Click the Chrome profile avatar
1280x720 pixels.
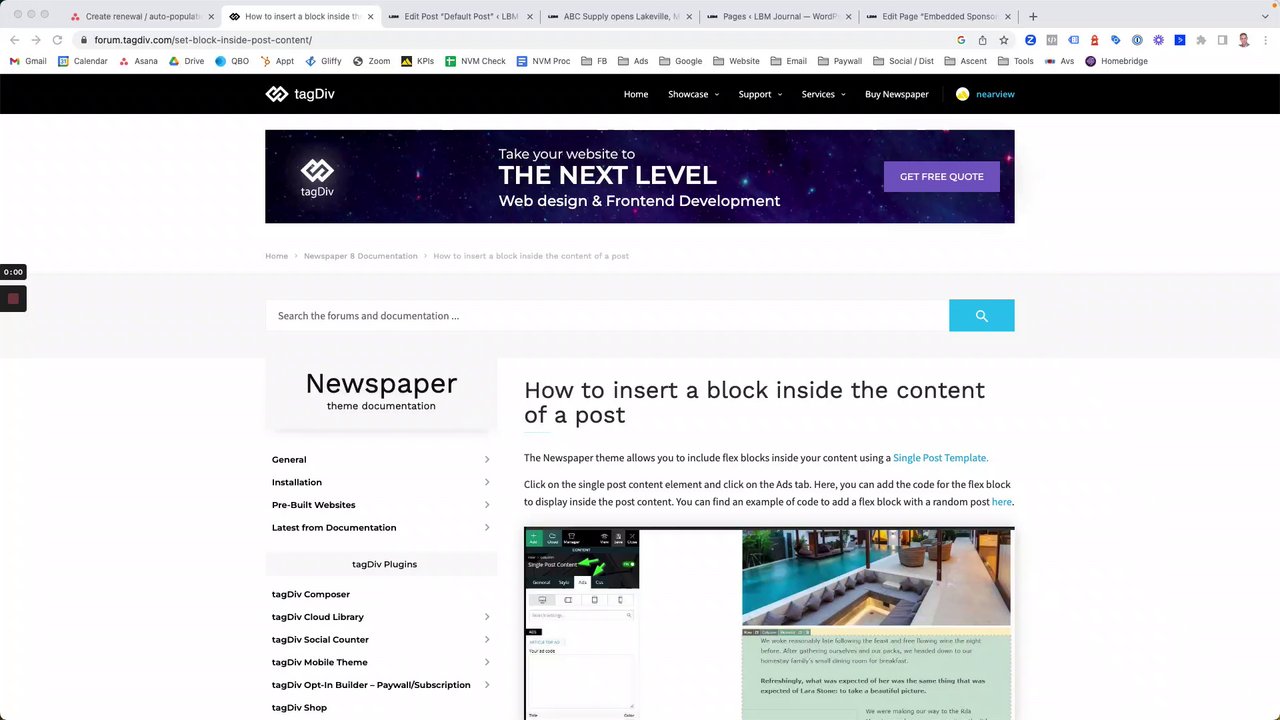(x=1244, y=40)
